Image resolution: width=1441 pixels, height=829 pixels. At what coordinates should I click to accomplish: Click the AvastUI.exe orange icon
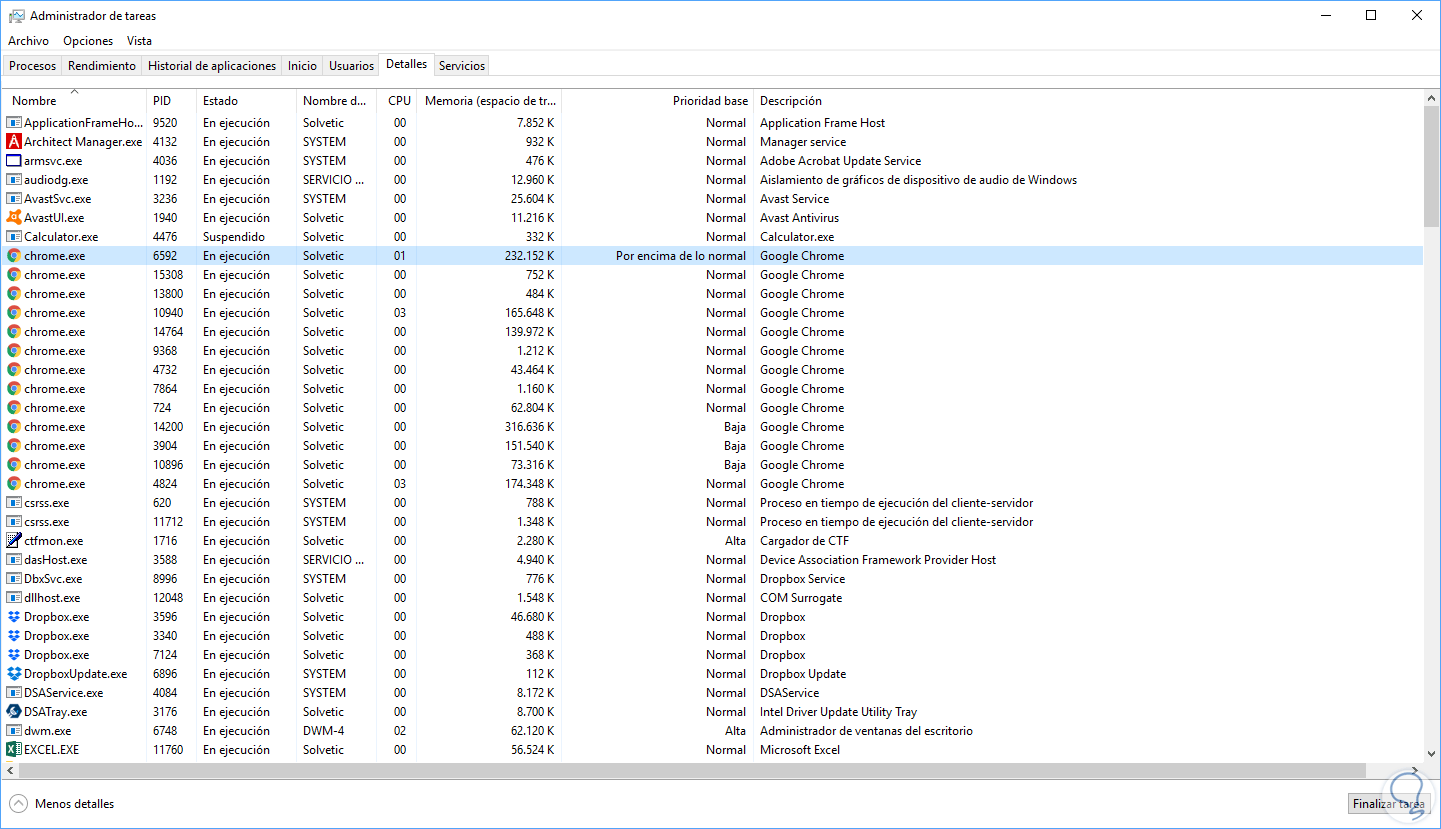[x=14, y=218]
